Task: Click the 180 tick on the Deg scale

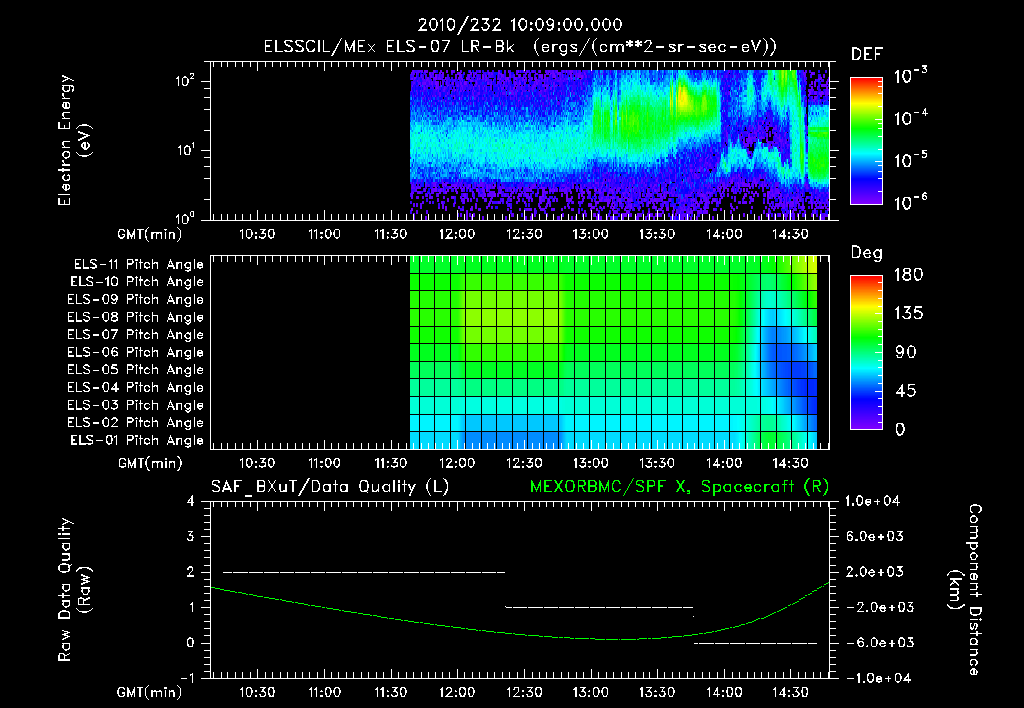Action: pos(908,275)
